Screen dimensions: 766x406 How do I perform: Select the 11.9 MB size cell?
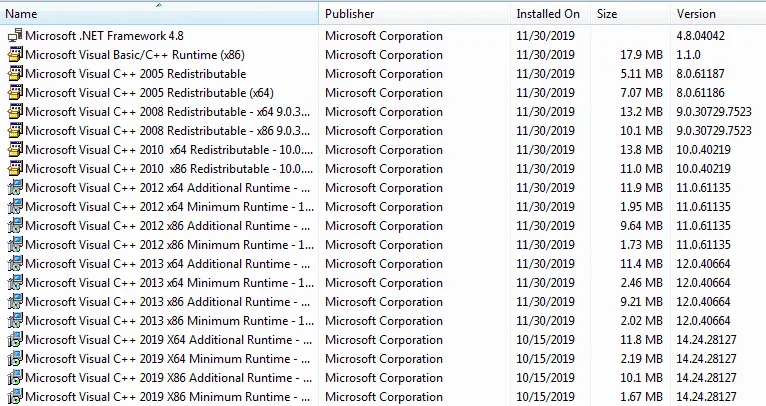point(641,188)
